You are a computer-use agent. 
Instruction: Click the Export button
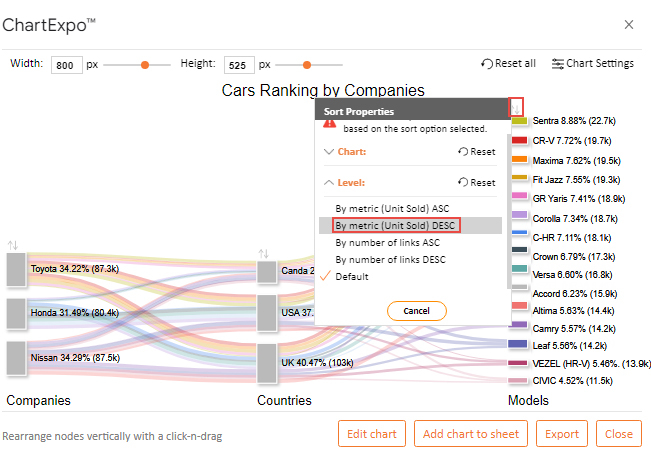pyautogui.click(x=562, y=434)
